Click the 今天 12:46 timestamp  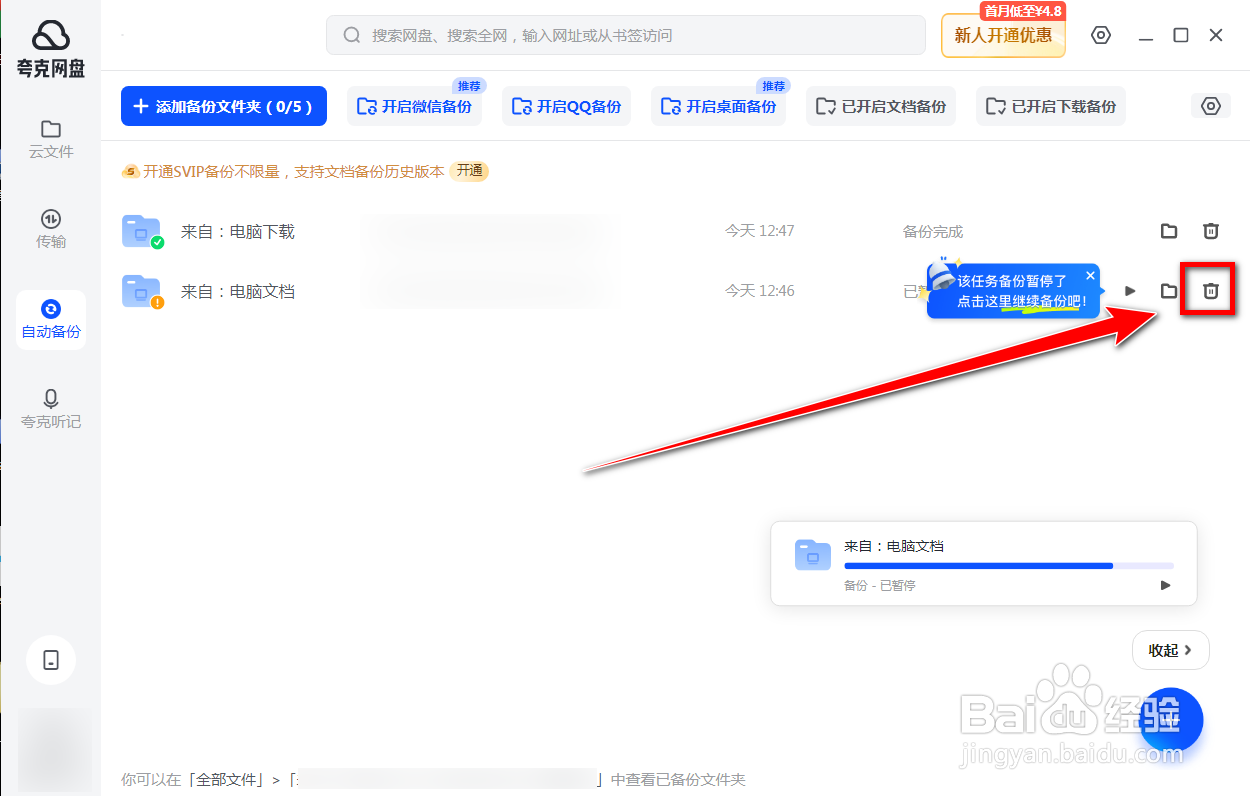pos(760,291)
